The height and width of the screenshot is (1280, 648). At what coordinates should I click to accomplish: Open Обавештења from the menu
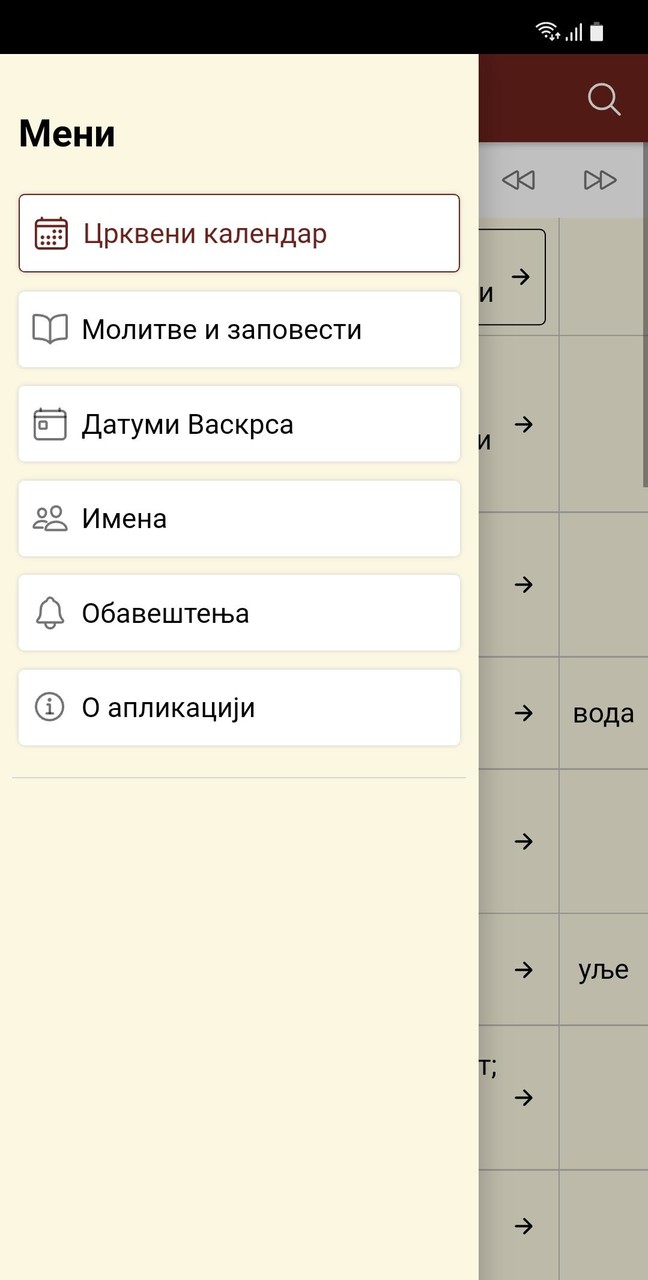(239, 613)
